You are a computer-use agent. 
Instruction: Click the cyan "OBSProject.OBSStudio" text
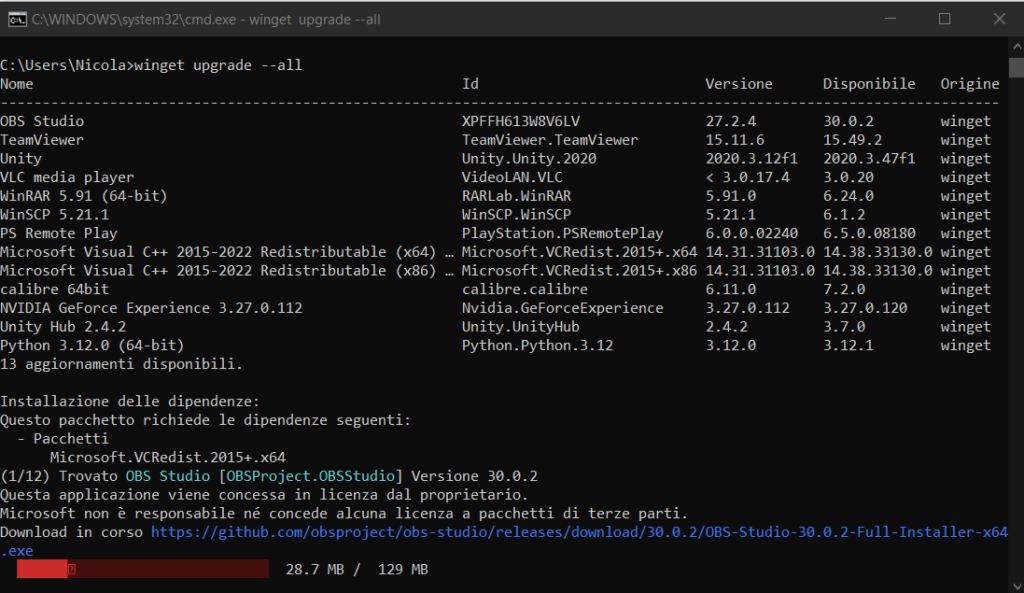coord(310,476)
